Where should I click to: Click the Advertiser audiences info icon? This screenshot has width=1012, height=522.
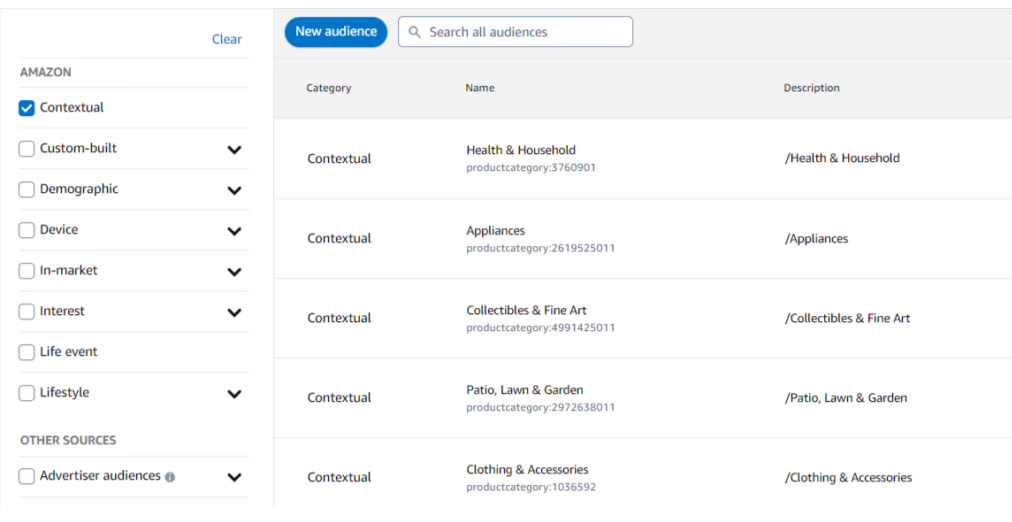170,477
